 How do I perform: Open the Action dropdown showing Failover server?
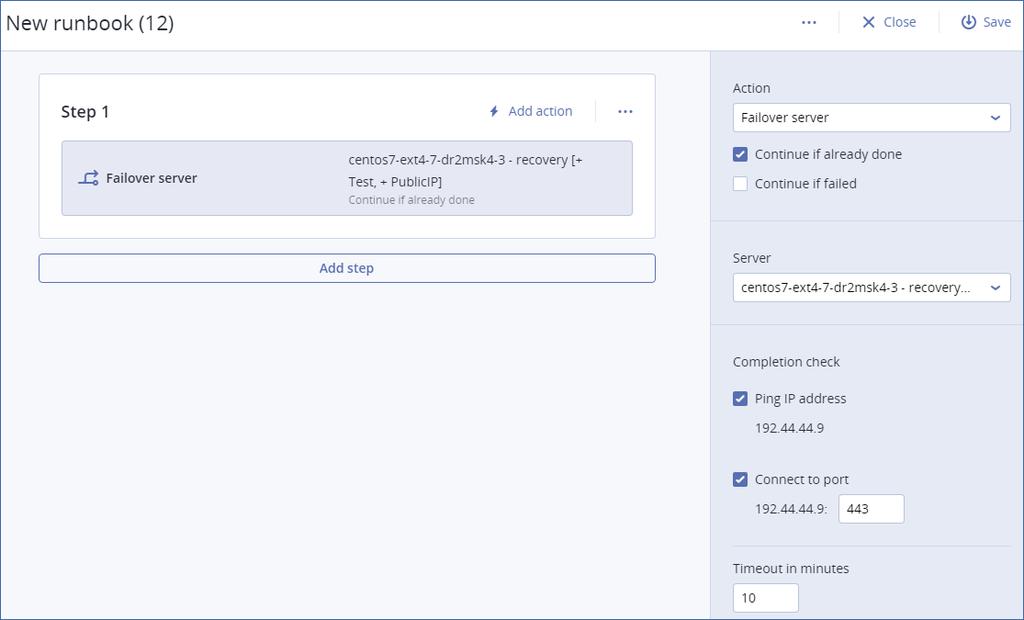click(x=871, y=118)
